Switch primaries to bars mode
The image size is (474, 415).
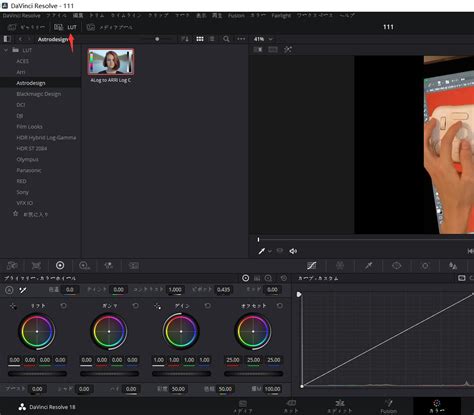257,278
